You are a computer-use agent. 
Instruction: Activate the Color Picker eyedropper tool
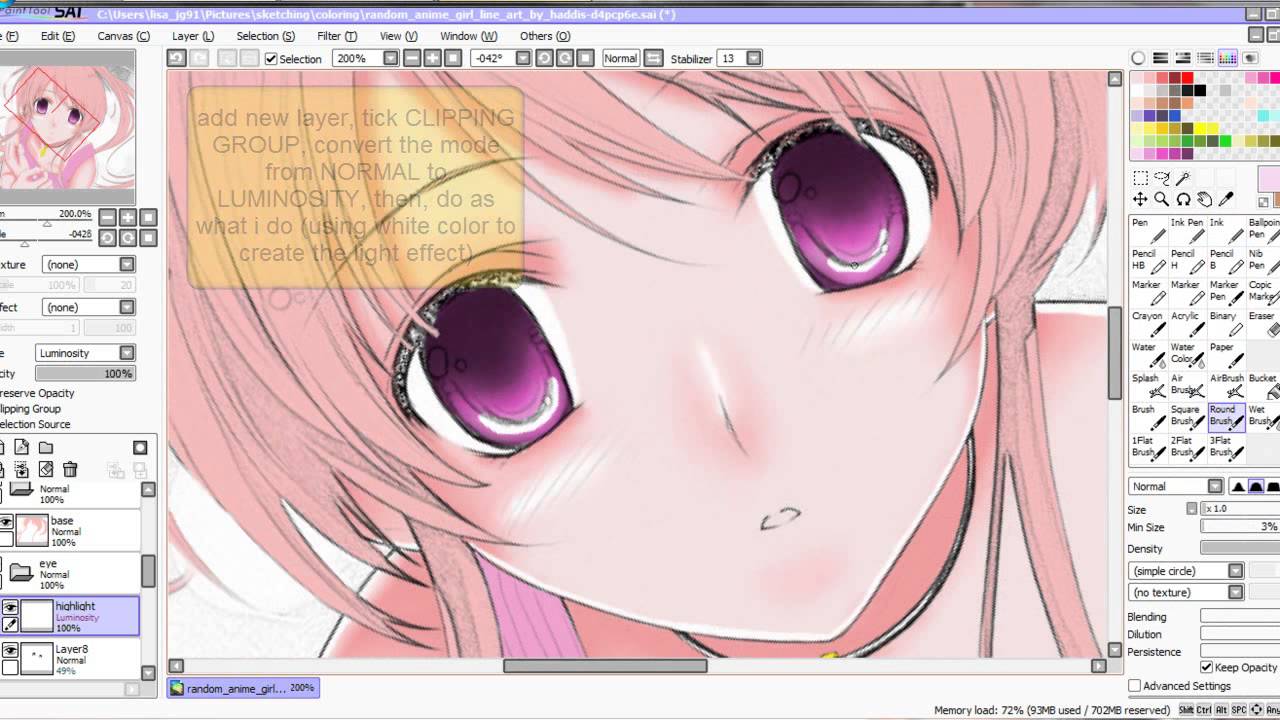1227,200
